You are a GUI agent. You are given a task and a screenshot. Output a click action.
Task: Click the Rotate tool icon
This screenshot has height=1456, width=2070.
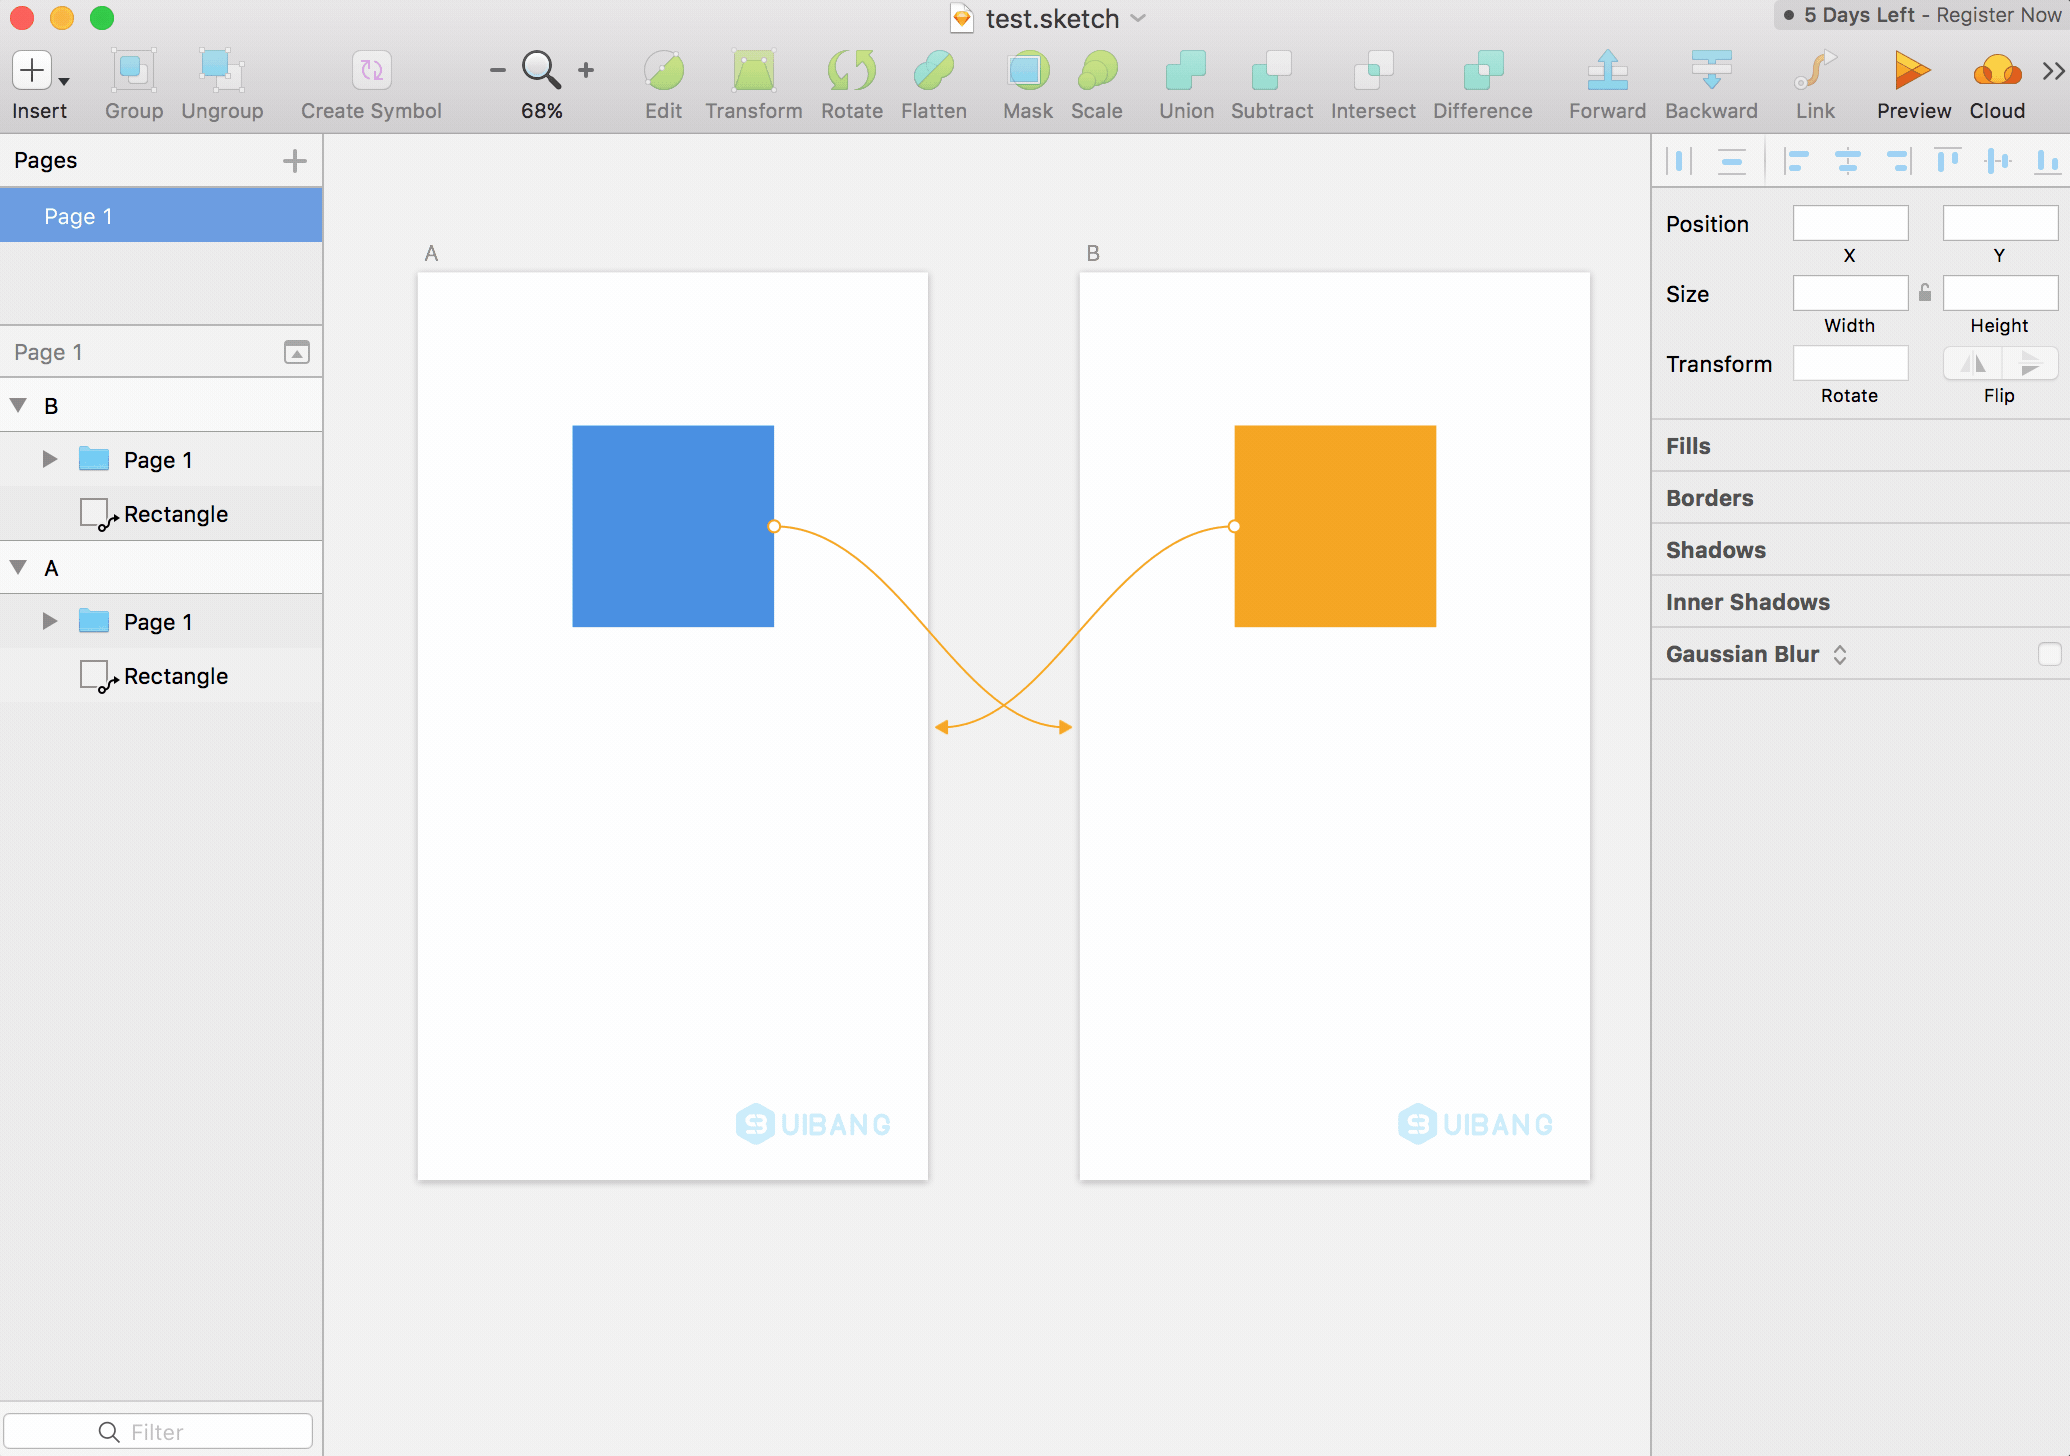point(851,70)
